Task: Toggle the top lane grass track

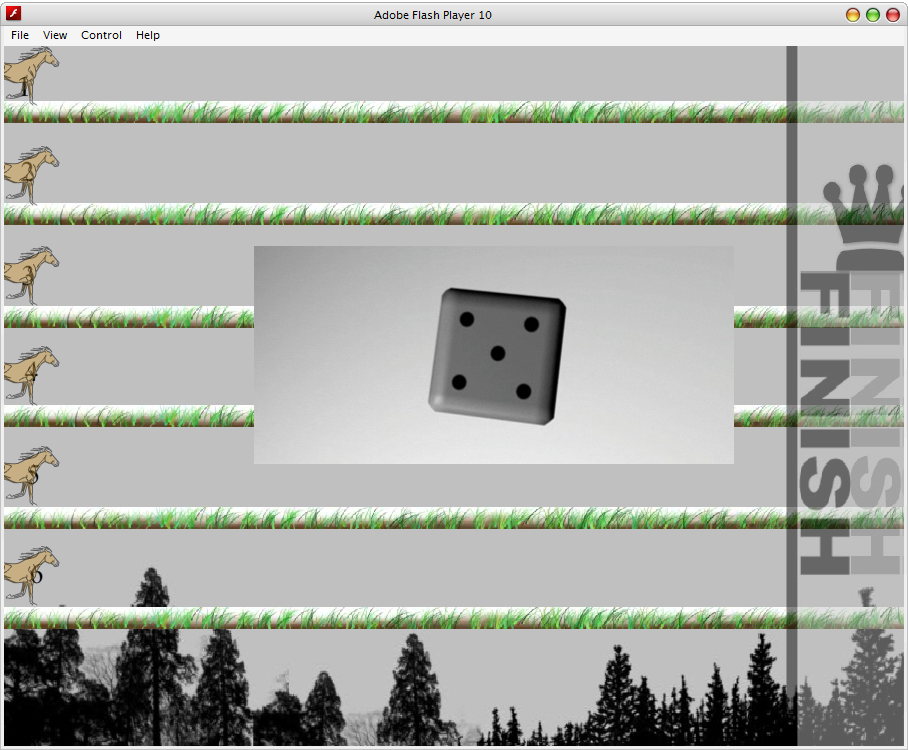Action: pos(400,113)
